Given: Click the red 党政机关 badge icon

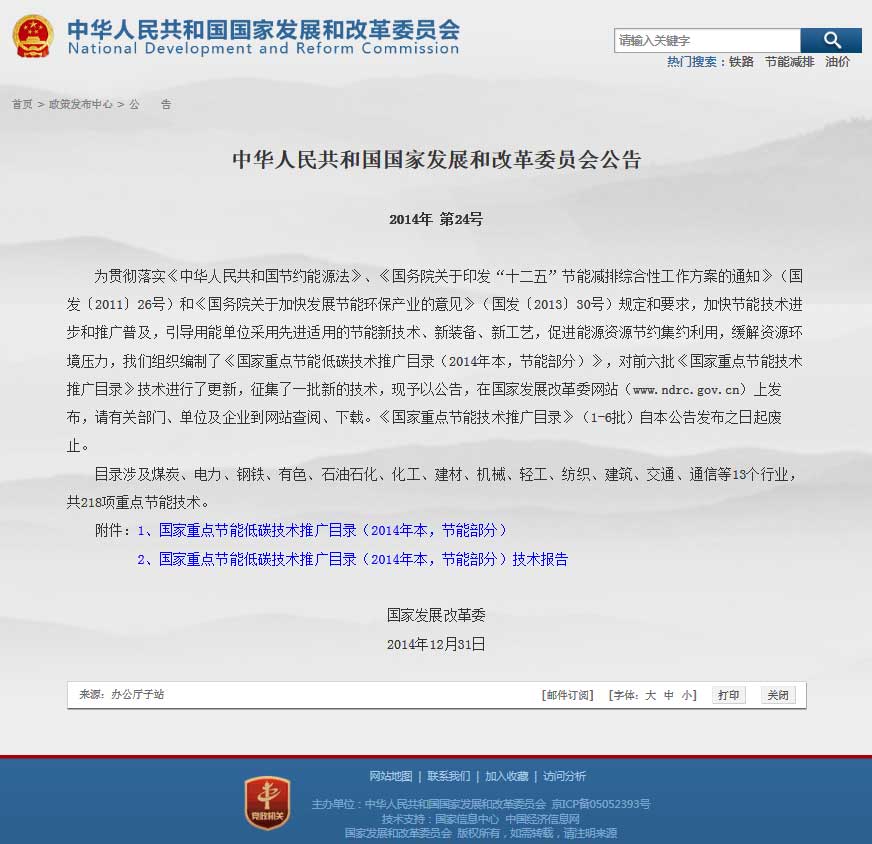Looking at the screenshot, I should pyautogui.click(x=267, y=803).
